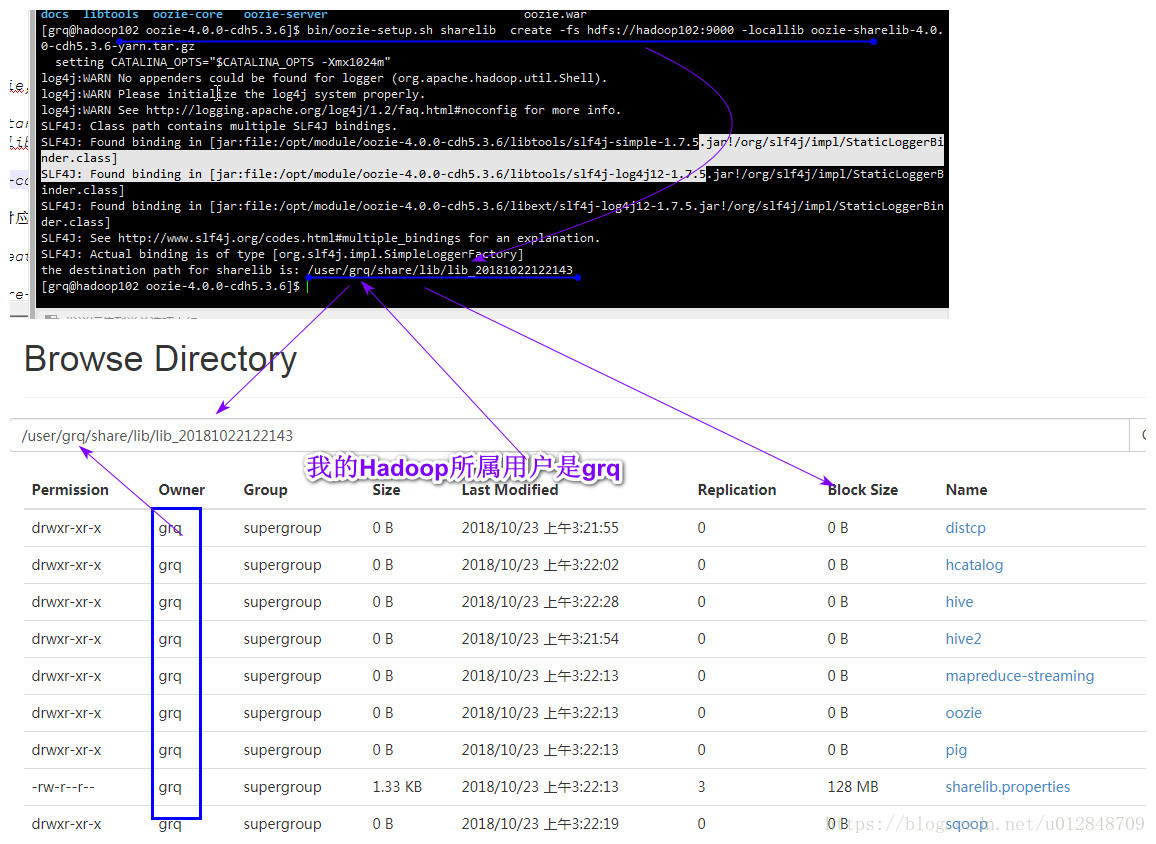This screenshot has width=1156, height=844.
Task: Click the oozie.war entry in terminal listing
Action: click(x=555, y=14)
